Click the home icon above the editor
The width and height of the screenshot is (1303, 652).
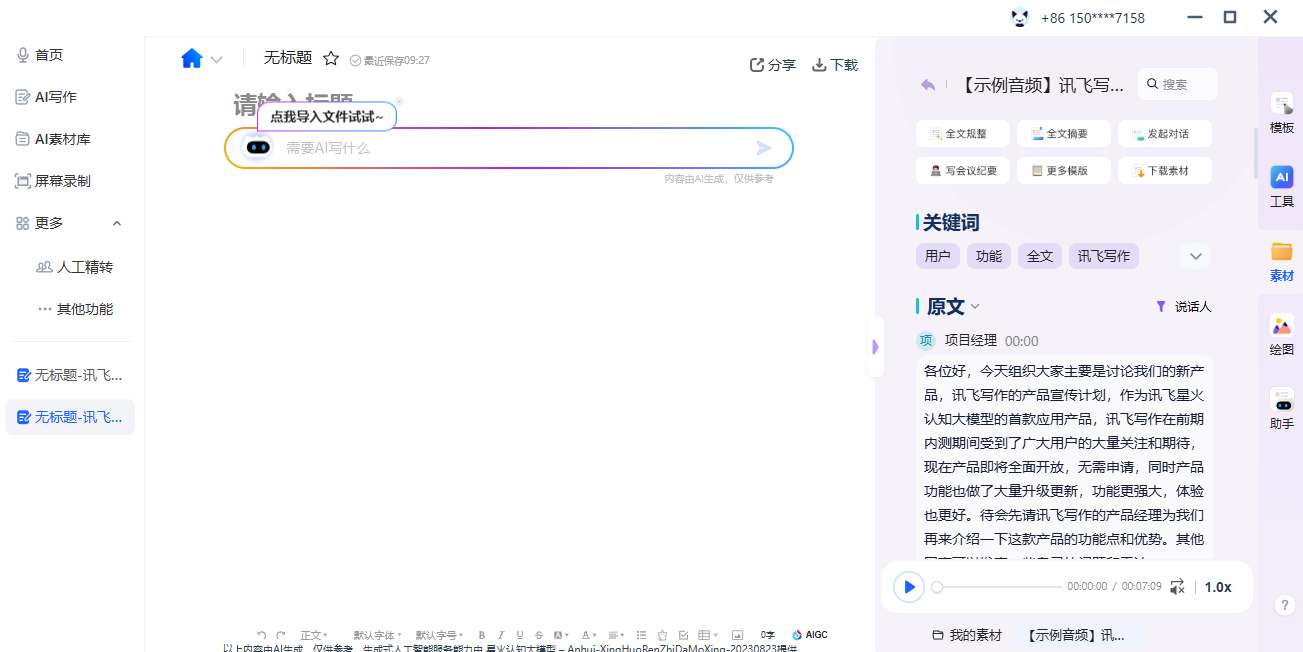(x=192, y=59)
